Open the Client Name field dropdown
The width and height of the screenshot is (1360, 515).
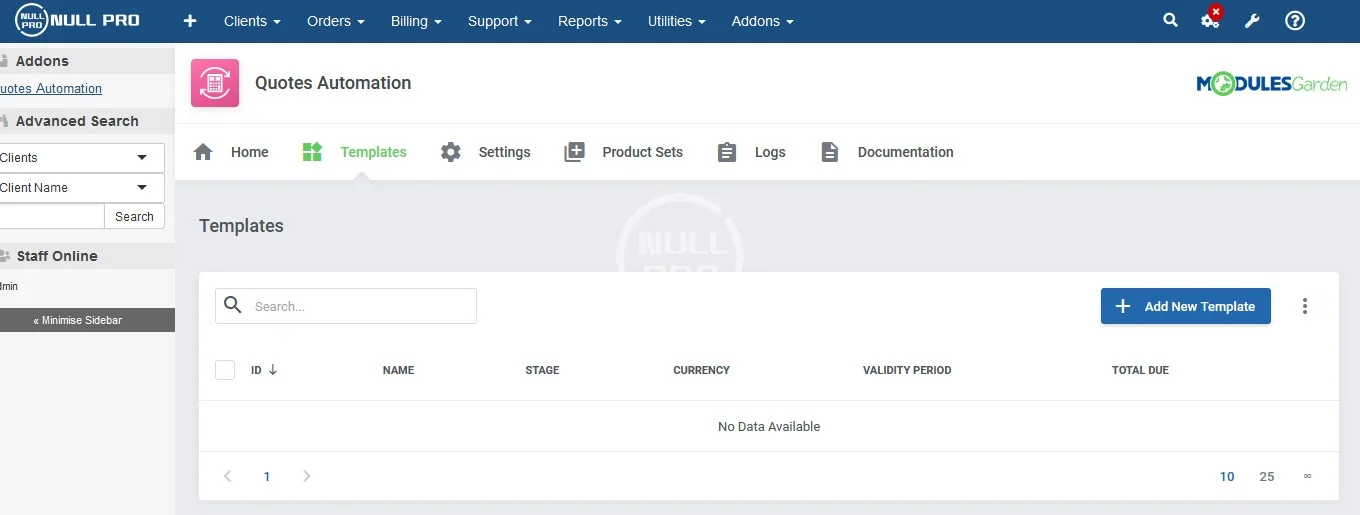coord(80,187)
